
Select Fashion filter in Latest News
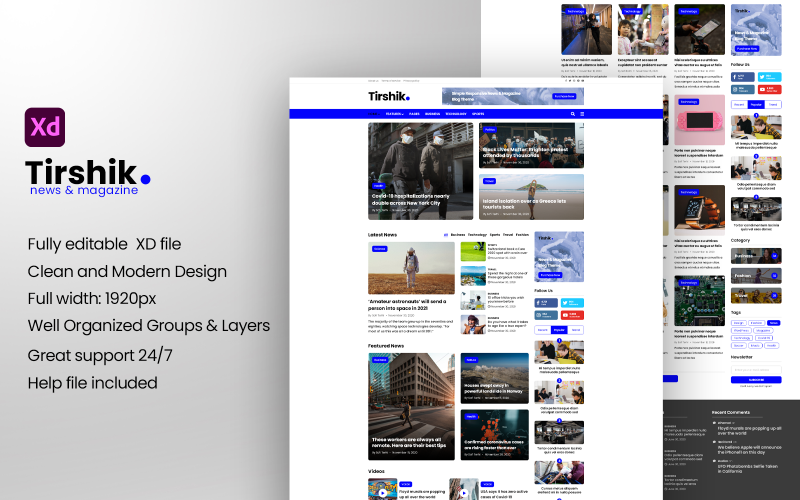pyautogui.click(x=523, y=234)
